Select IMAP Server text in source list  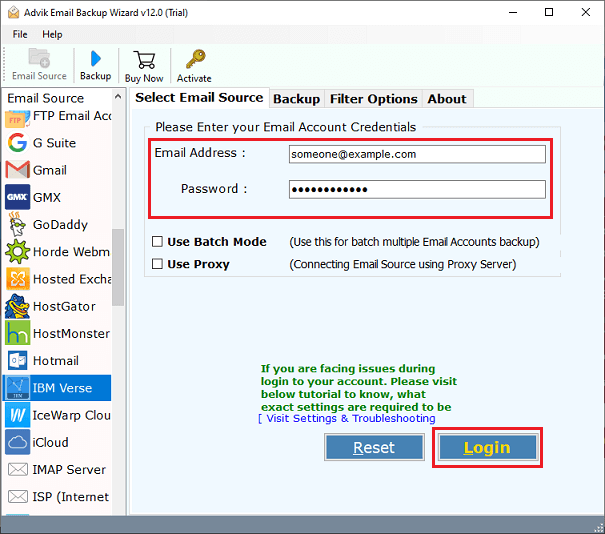(x=69, y=470)
